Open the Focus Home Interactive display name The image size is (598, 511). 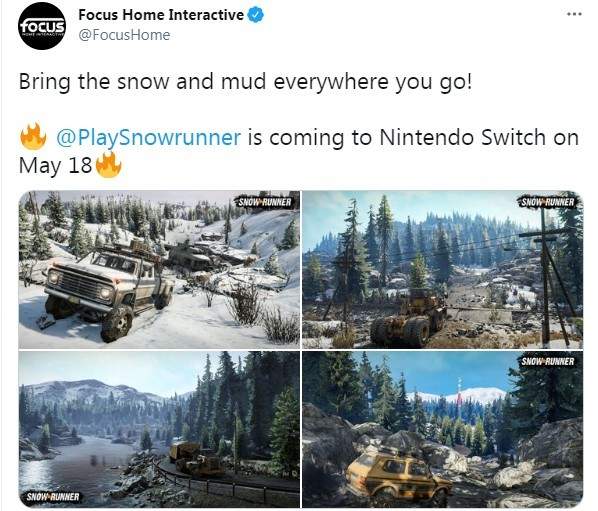[161, 15]
